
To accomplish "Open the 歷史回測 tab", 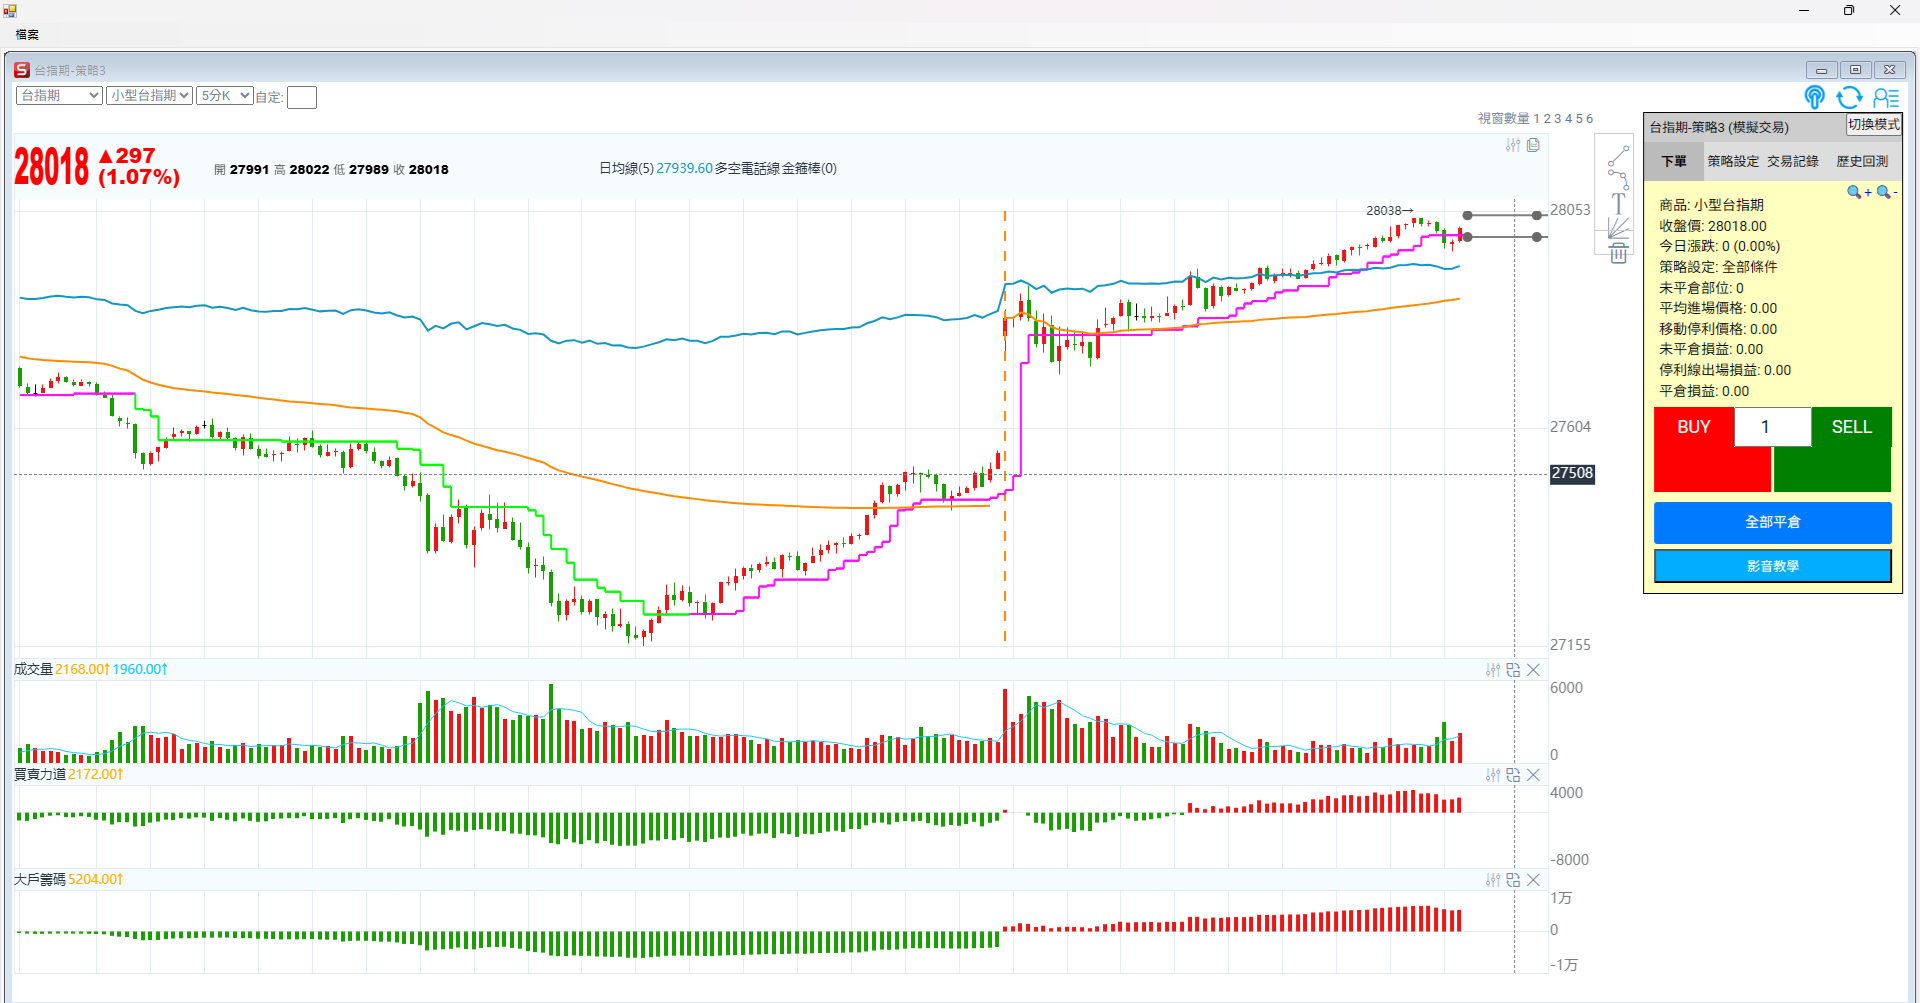I will click(x=1861, y=161).
